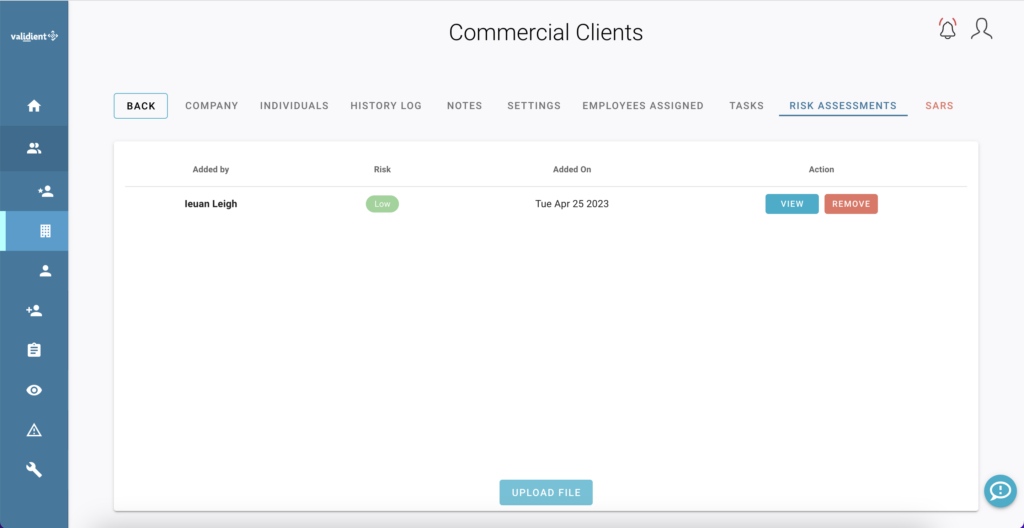The width and height of the screenshot is (1024, 528).
Task: Open the chat support bubble
Action: pos(1000,491)
